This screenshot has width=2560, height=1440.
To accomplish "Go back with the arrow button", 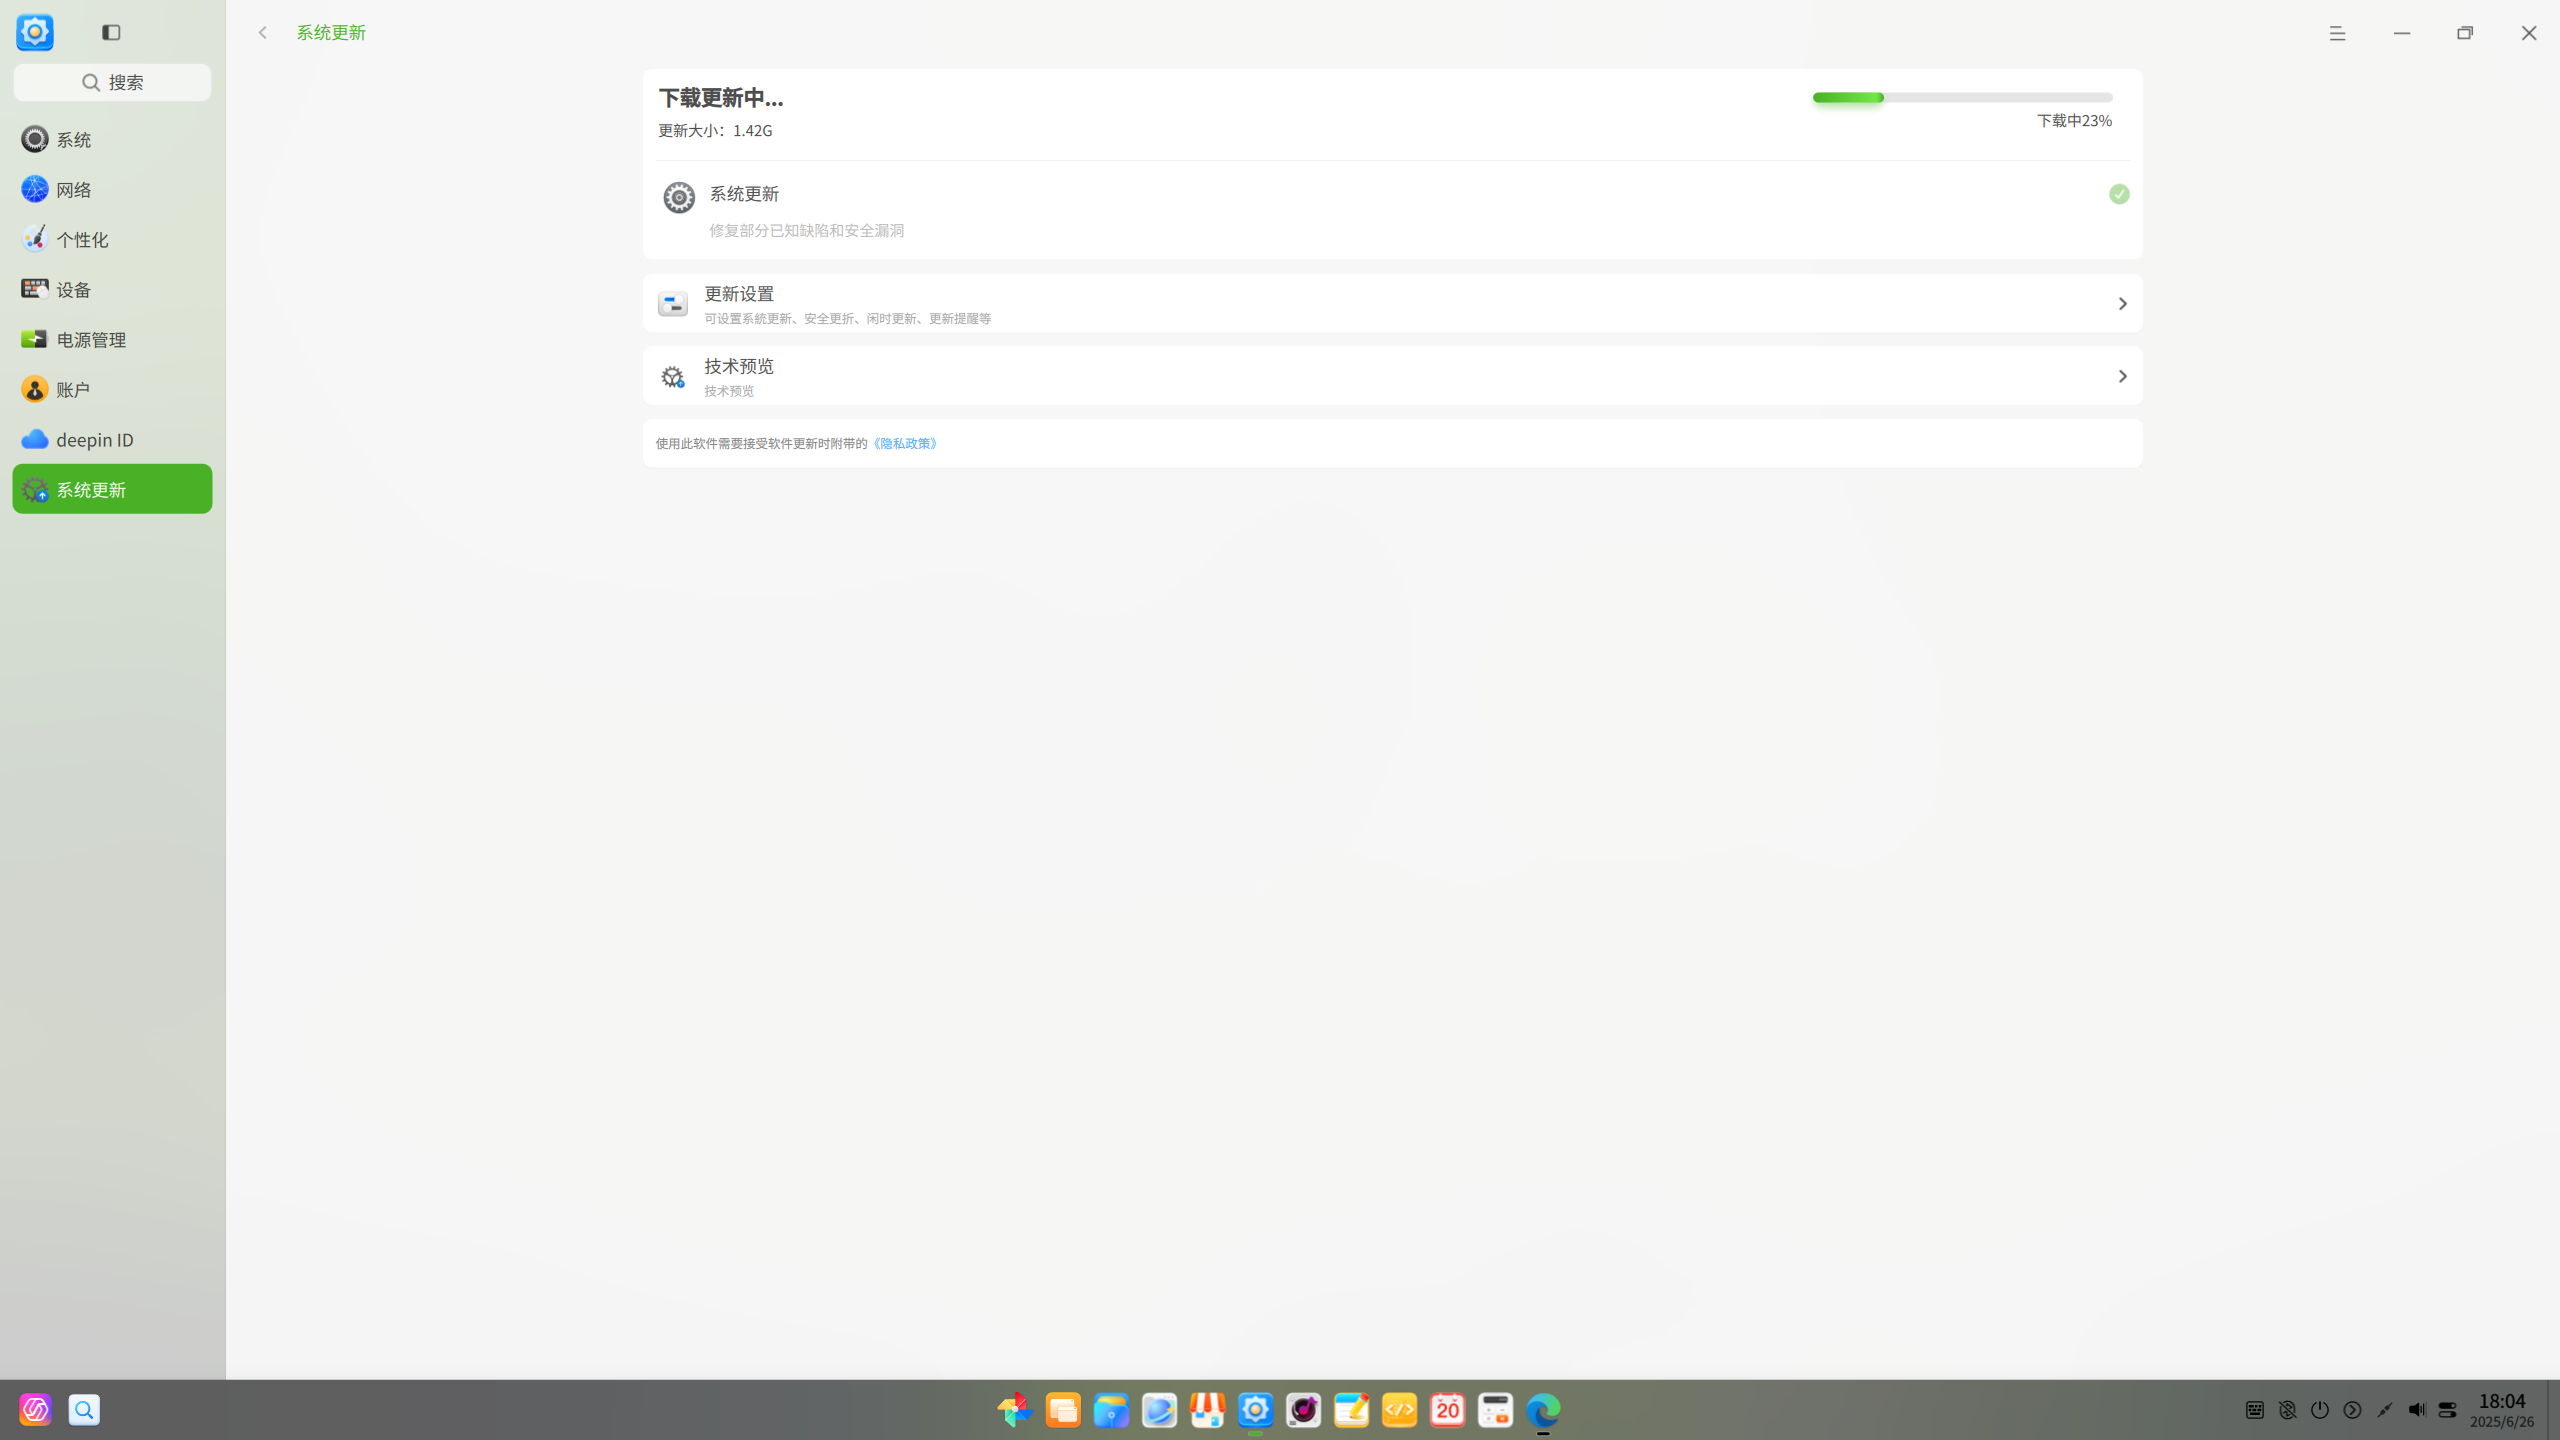I will [x=263, y=33].
